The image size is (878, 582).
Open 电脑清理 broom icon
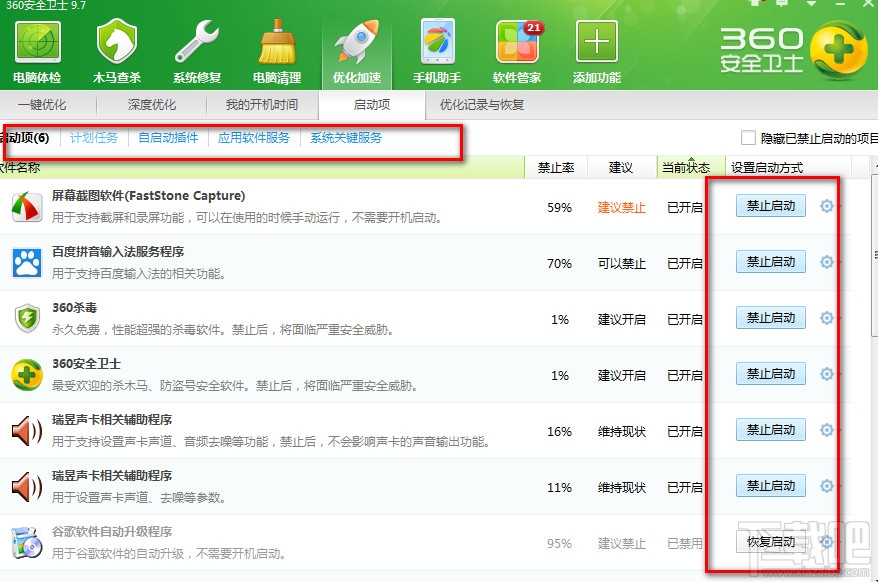pyautogui.click(x=277, y=52)
